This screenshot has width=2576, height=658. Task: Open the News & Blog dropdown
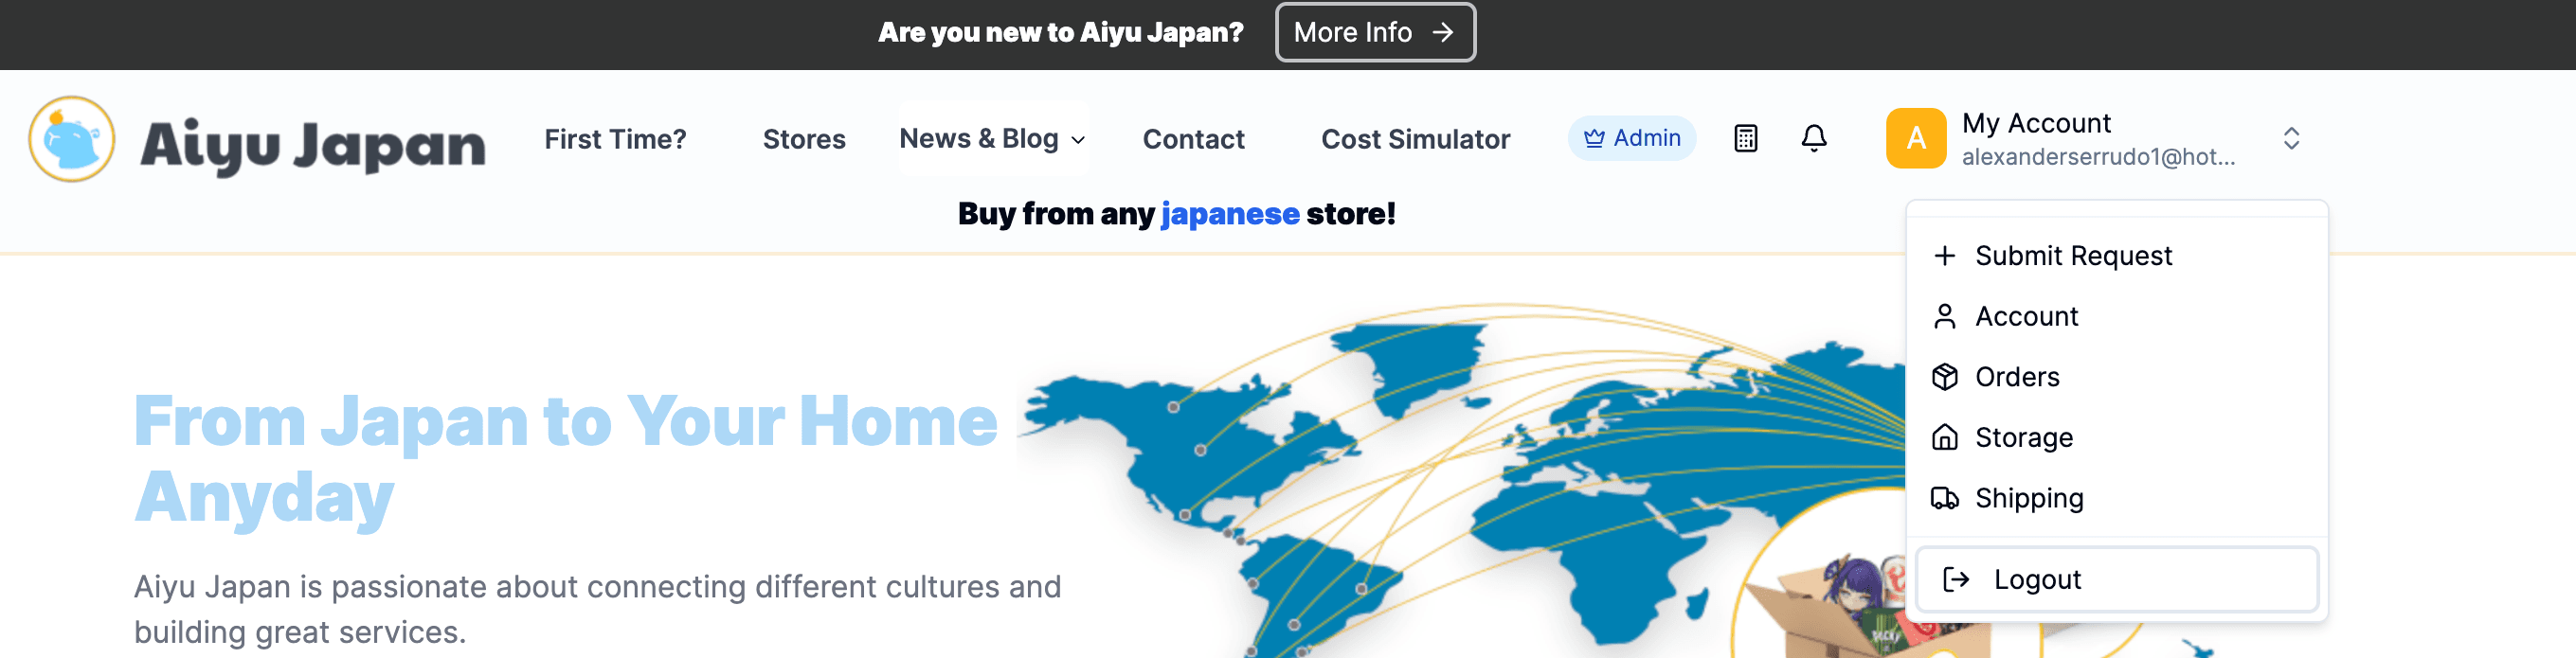[991, 139]
